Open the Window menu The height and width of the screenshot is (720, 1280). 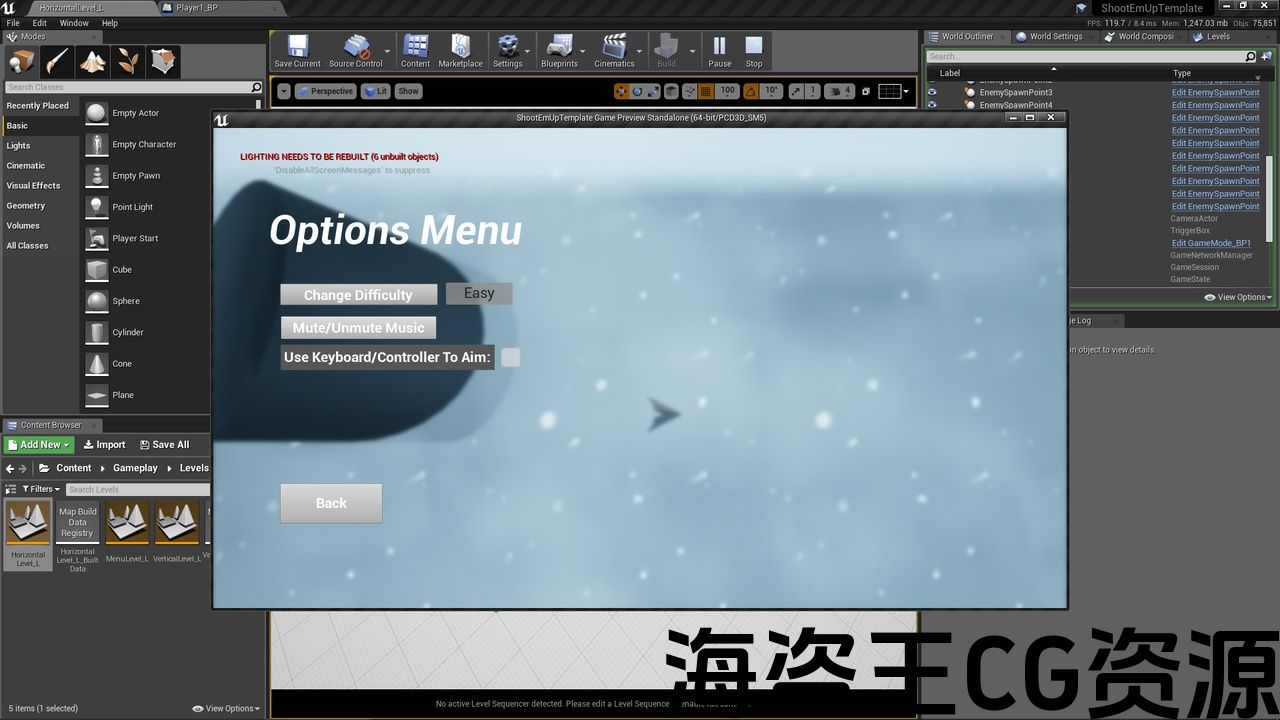(x=74, y=23)
